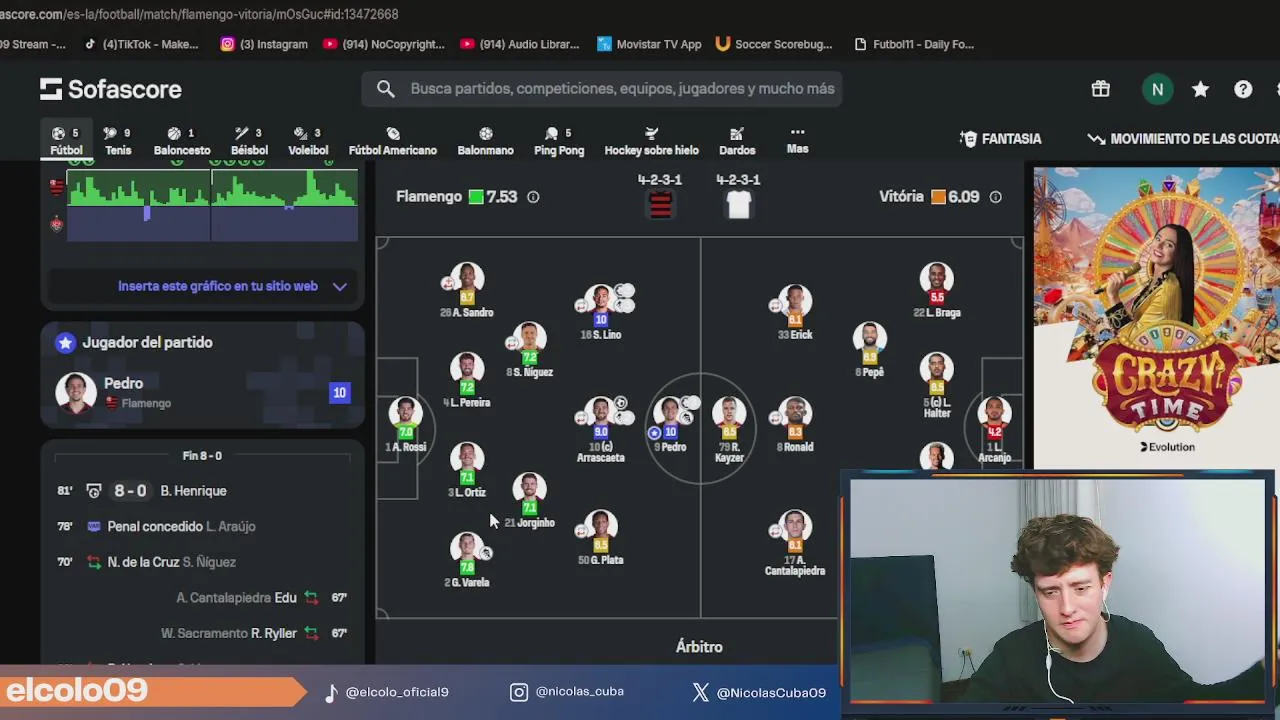Select the Béisbol sport tab

pos(249,141)
